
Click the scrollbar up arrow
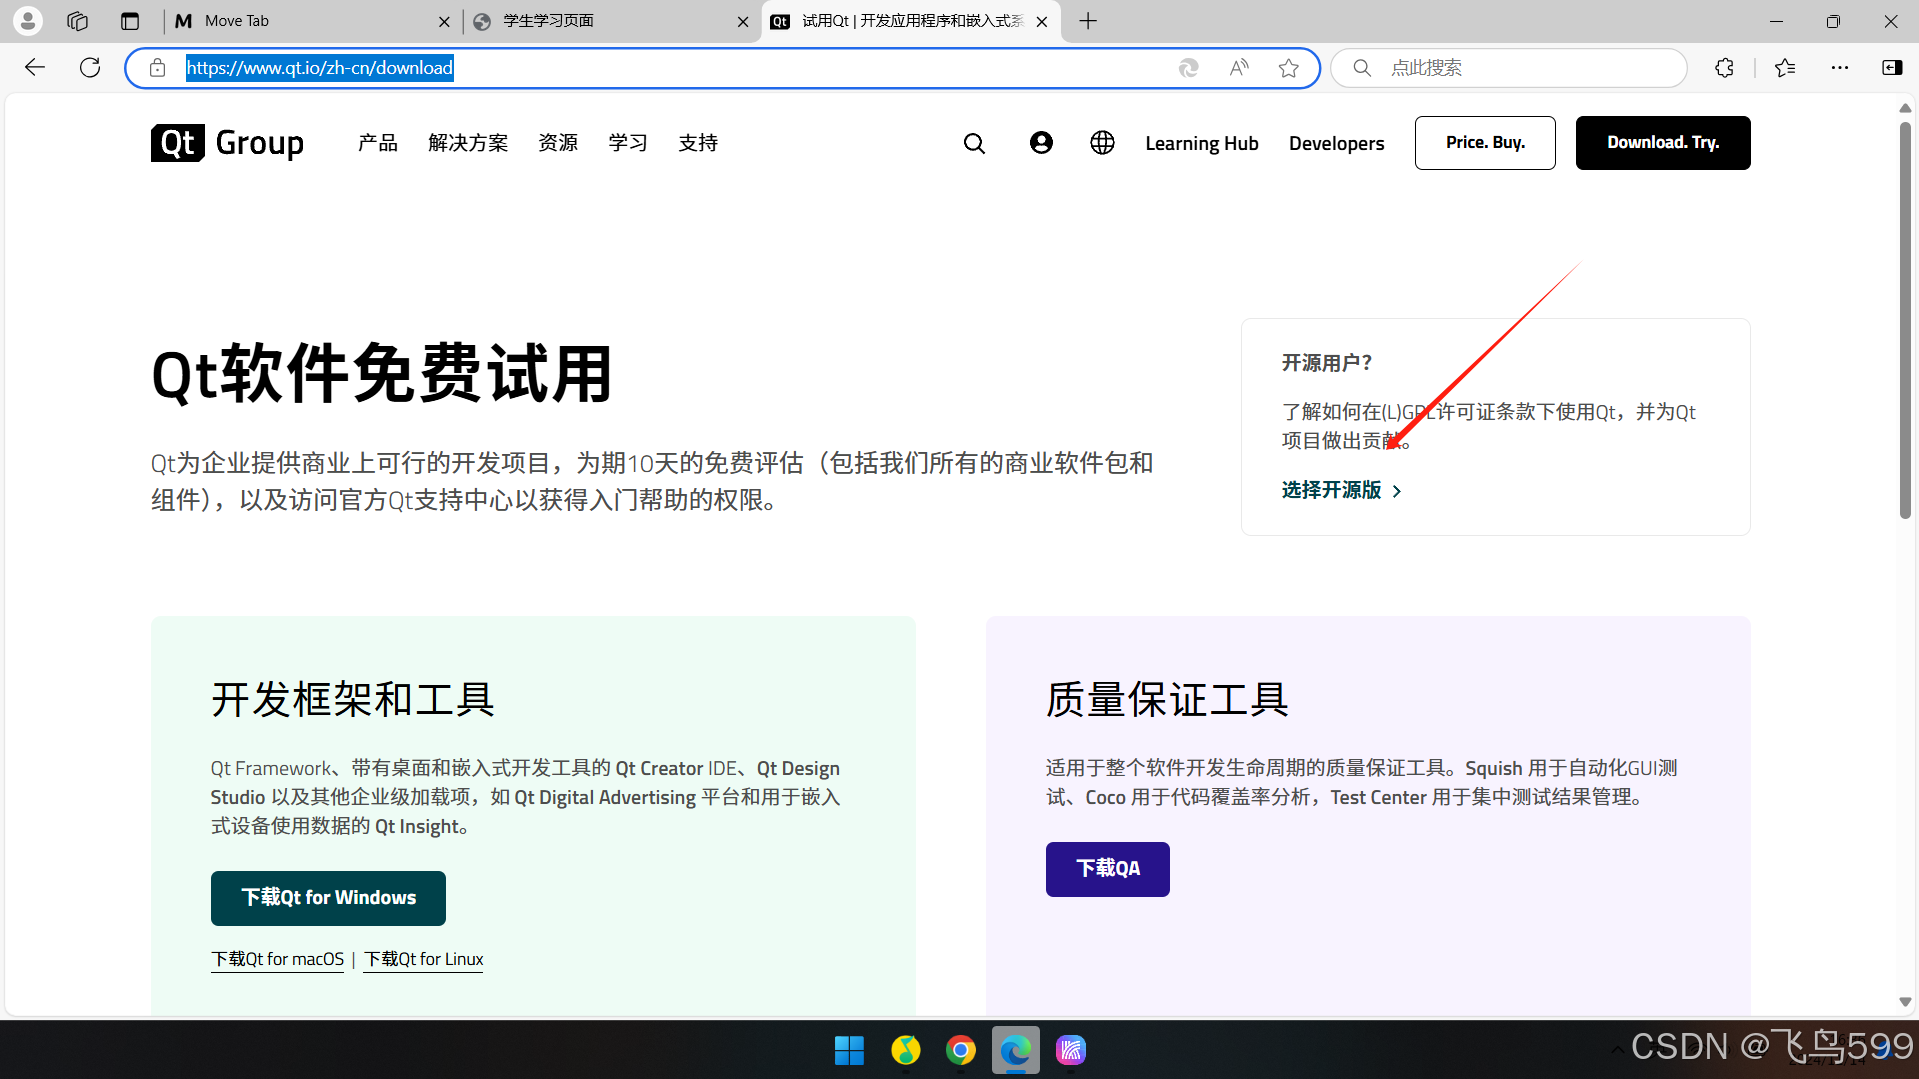tap(1905, 107)
